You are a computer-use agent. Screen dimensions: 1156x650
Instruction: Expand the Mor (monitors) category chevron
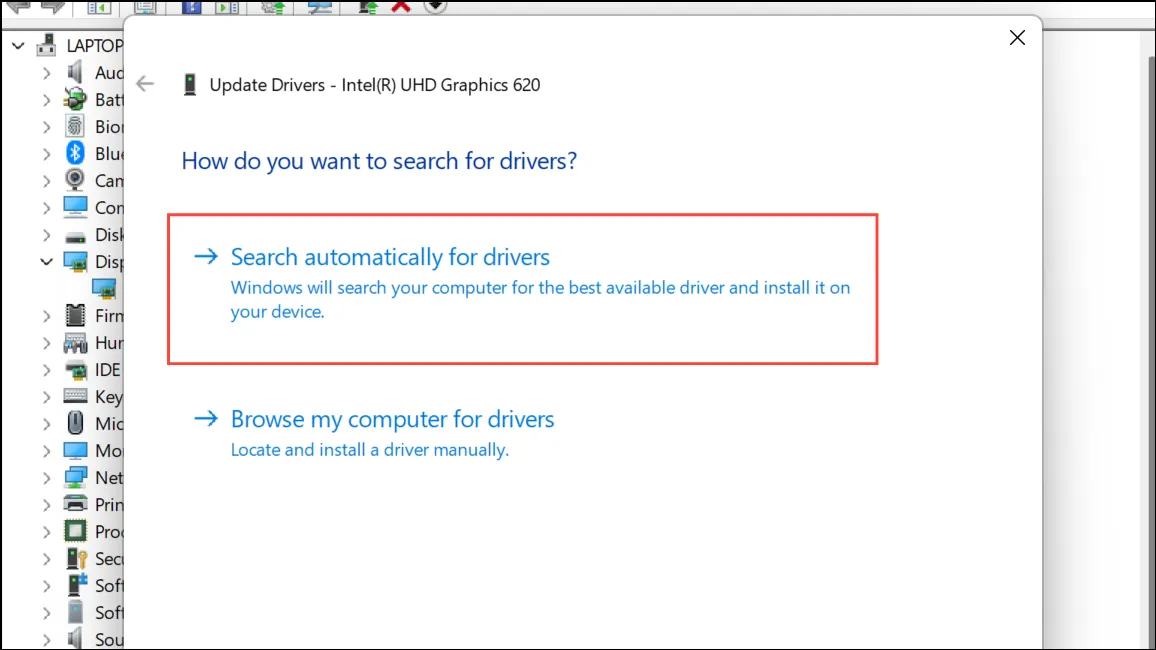coord(46,451)
